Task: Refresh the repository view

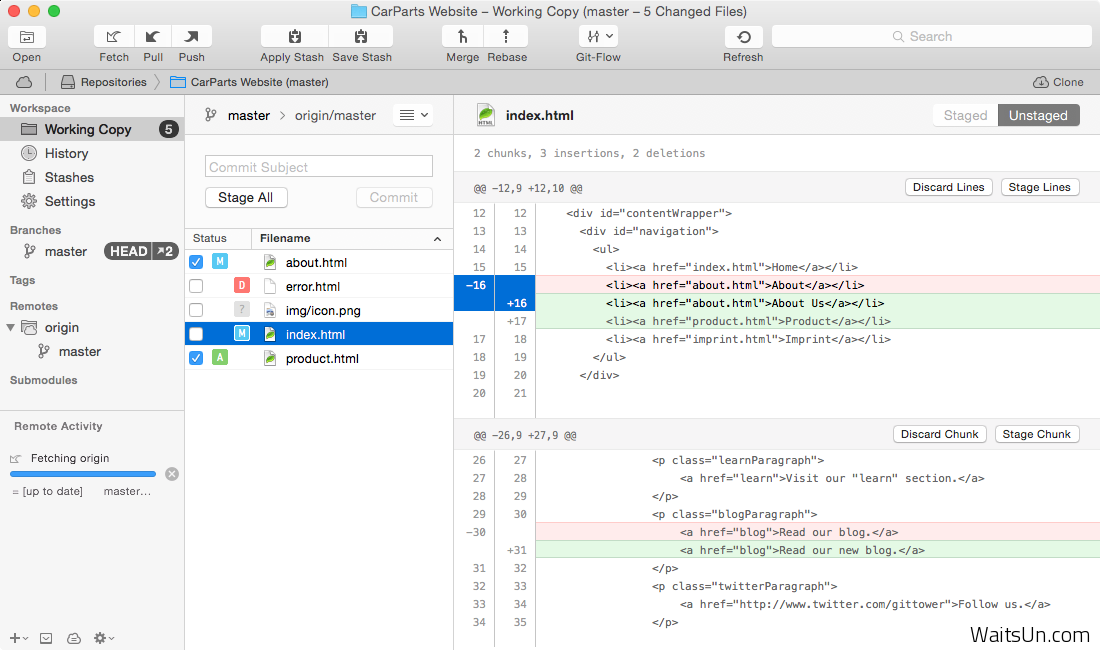Action: tap(743, 37)
